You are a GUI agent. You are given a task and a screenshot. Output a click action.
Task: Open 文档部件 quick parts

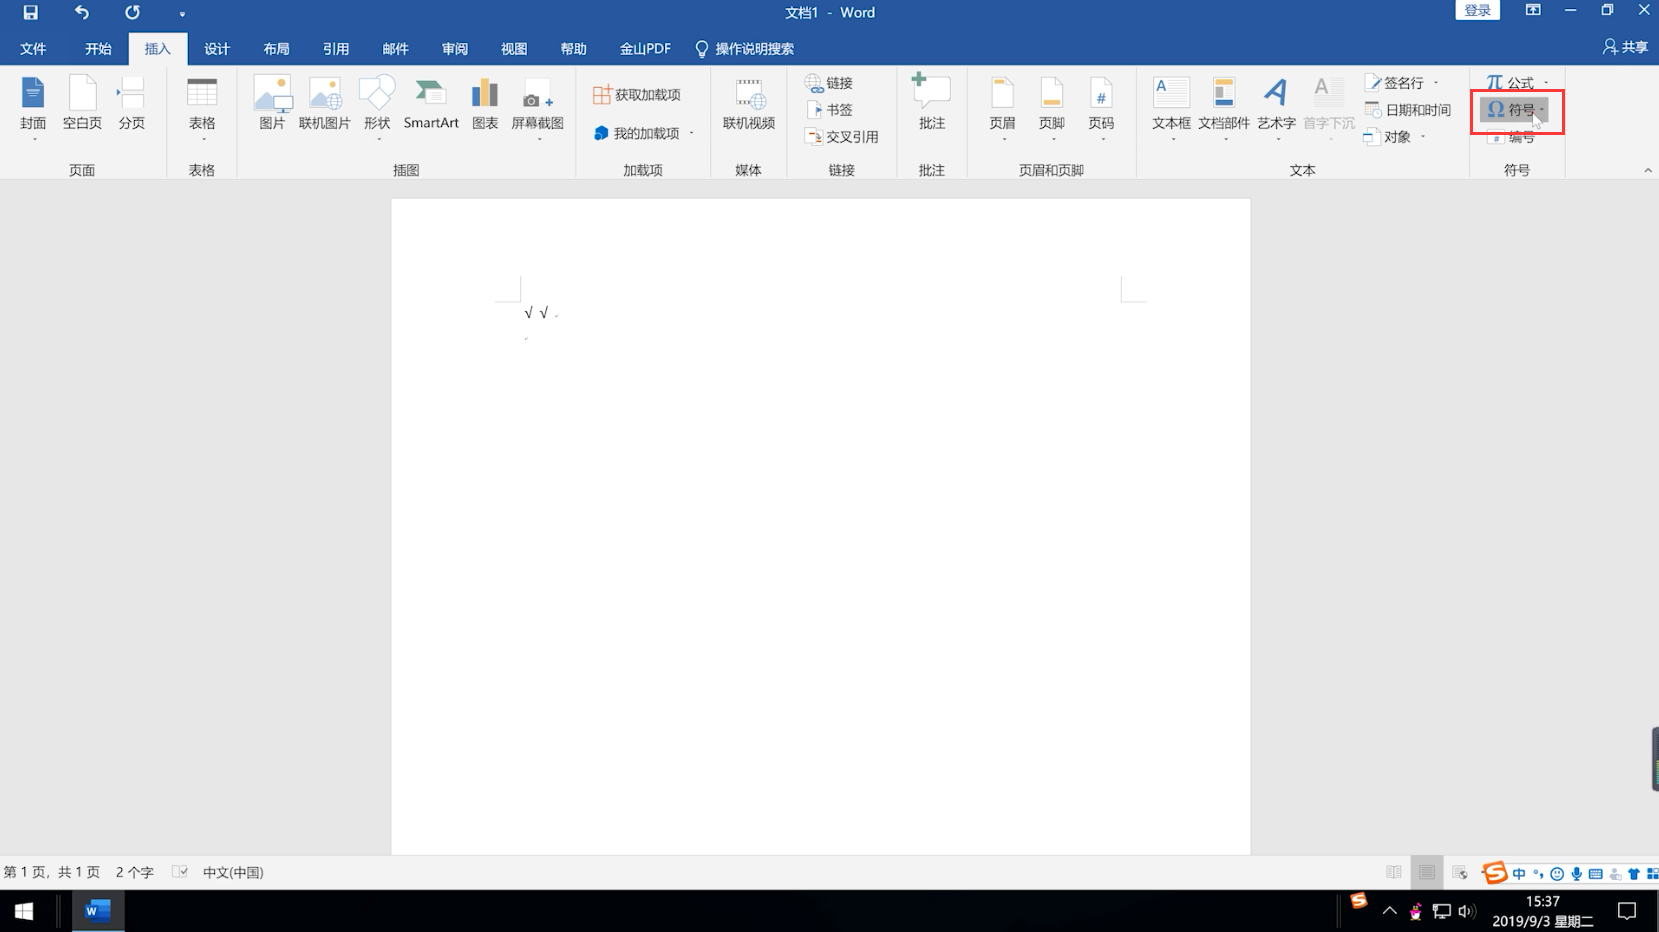(1224, 106)
